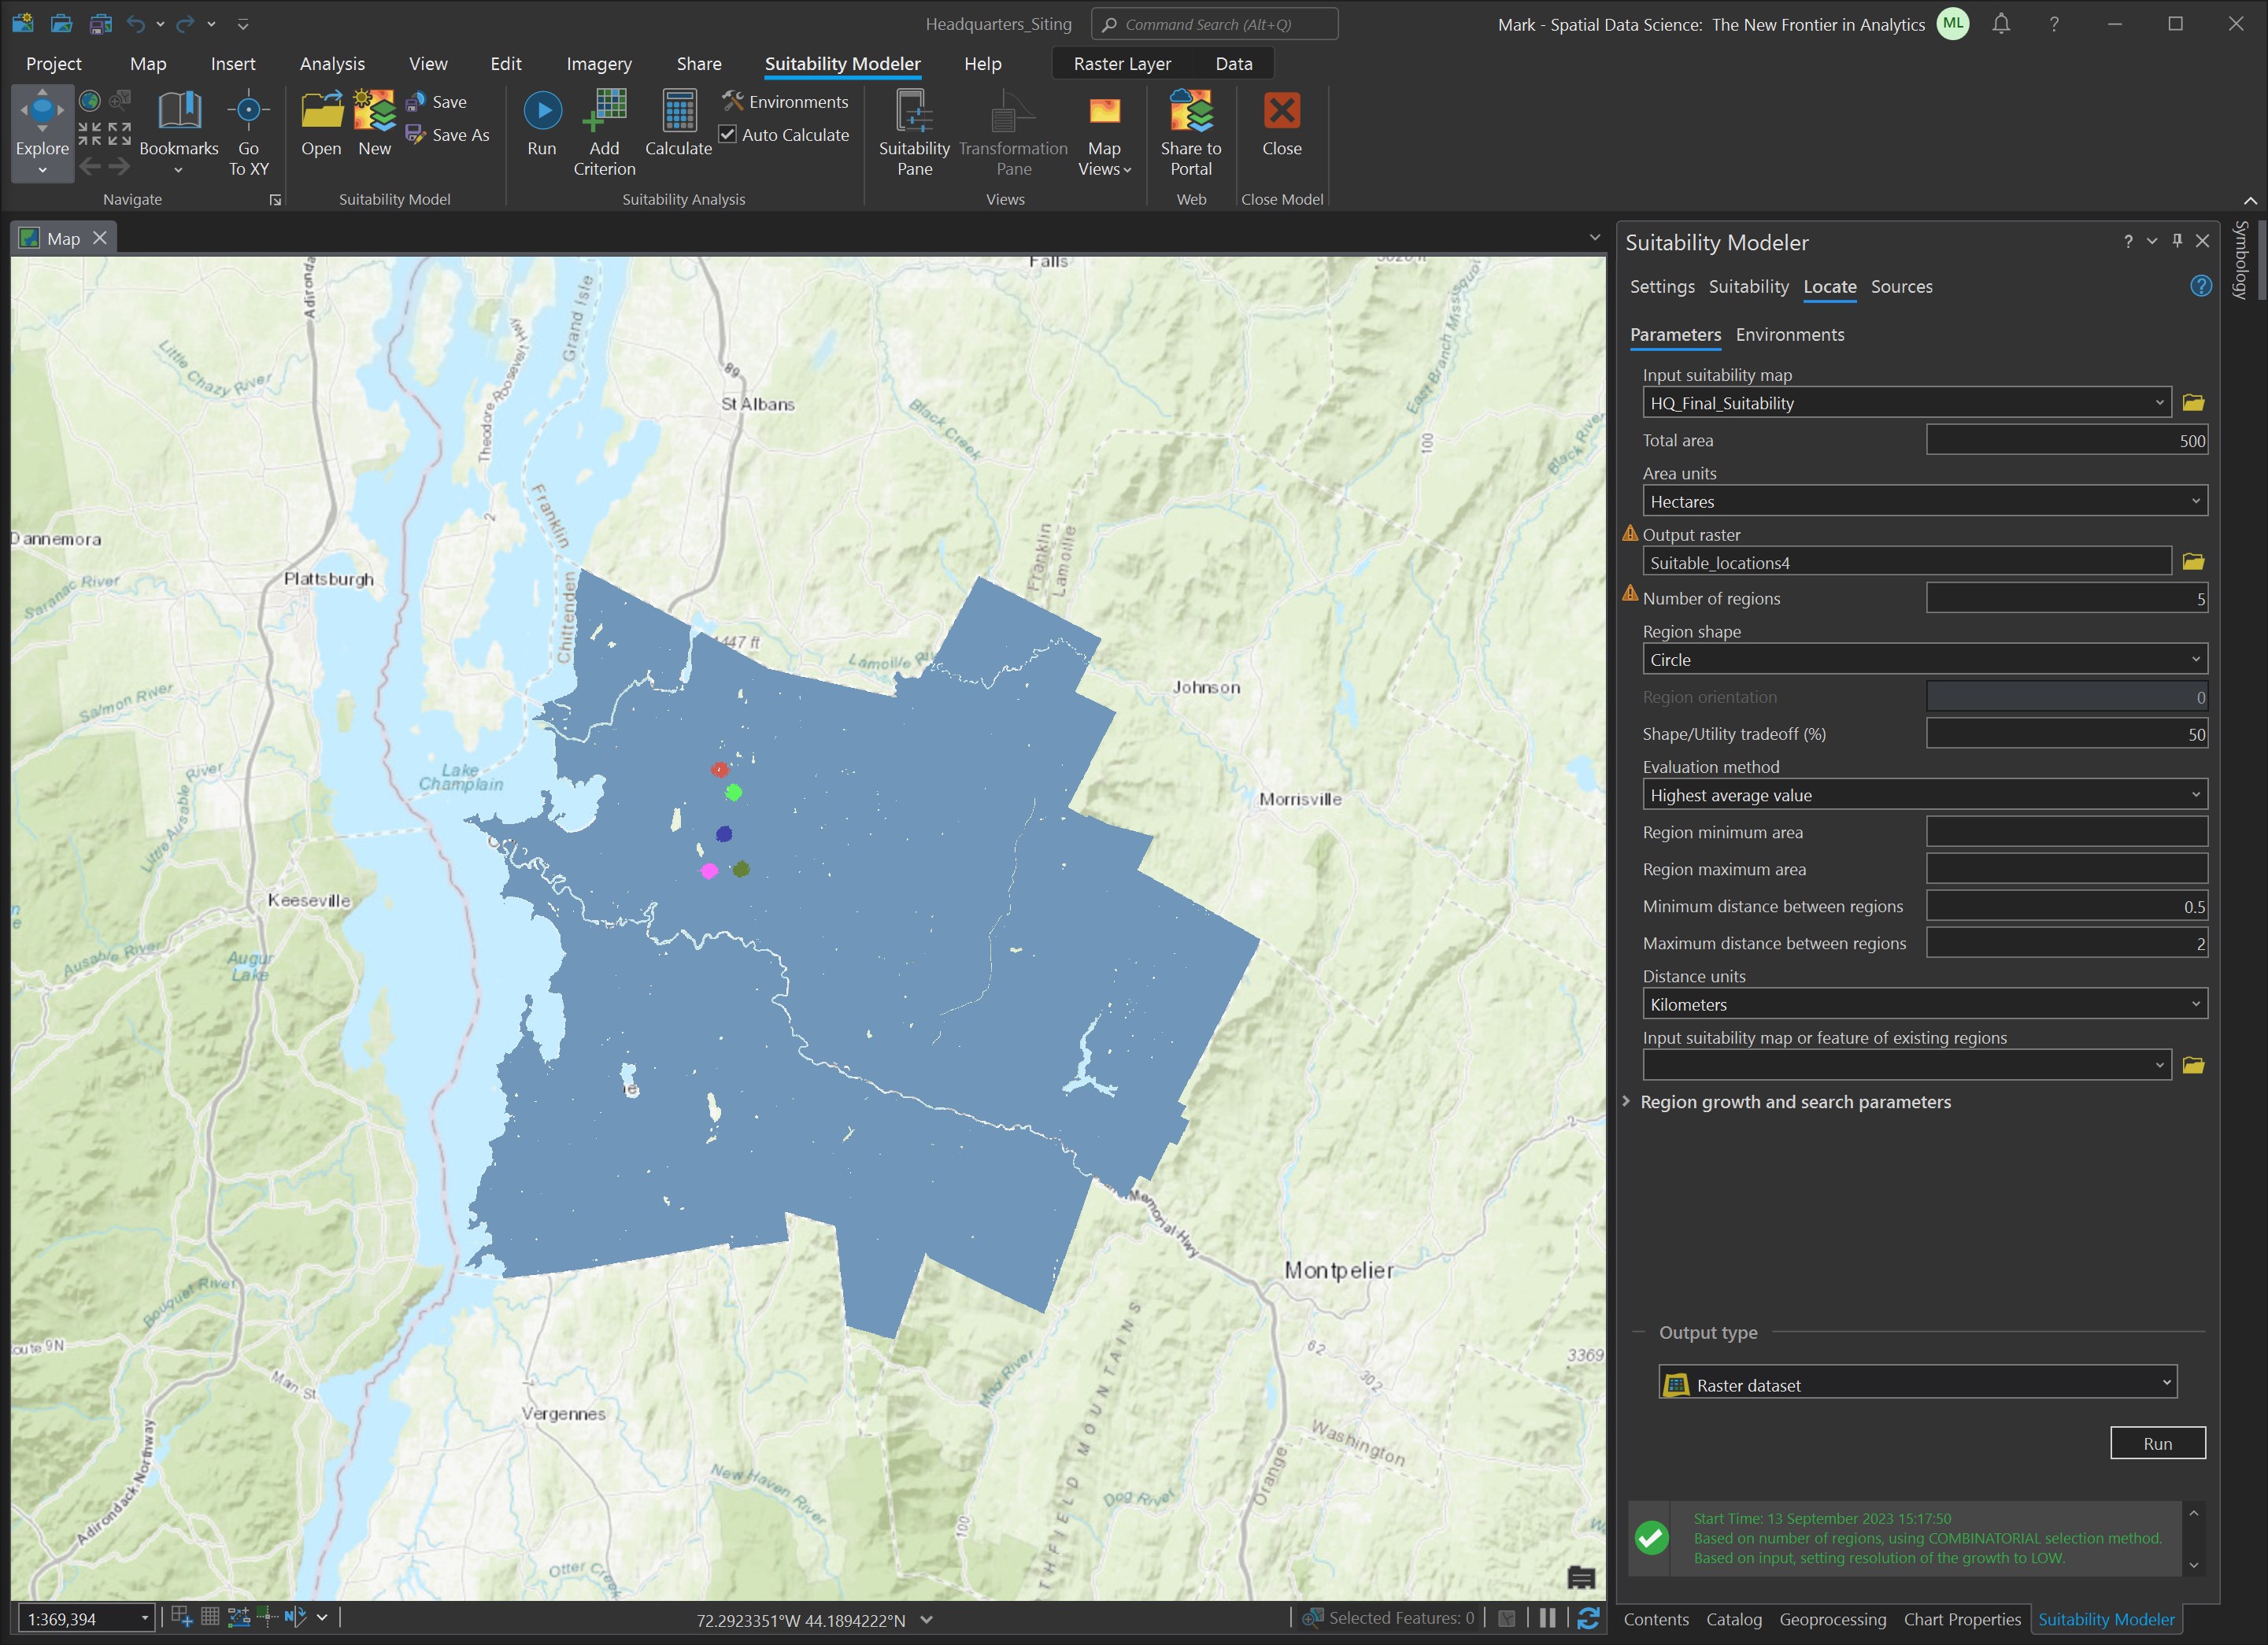Viewport: 2268px width, 1645px height.
Task: Pause map drawing in status bar
Action: (x=1547, y=1618)
